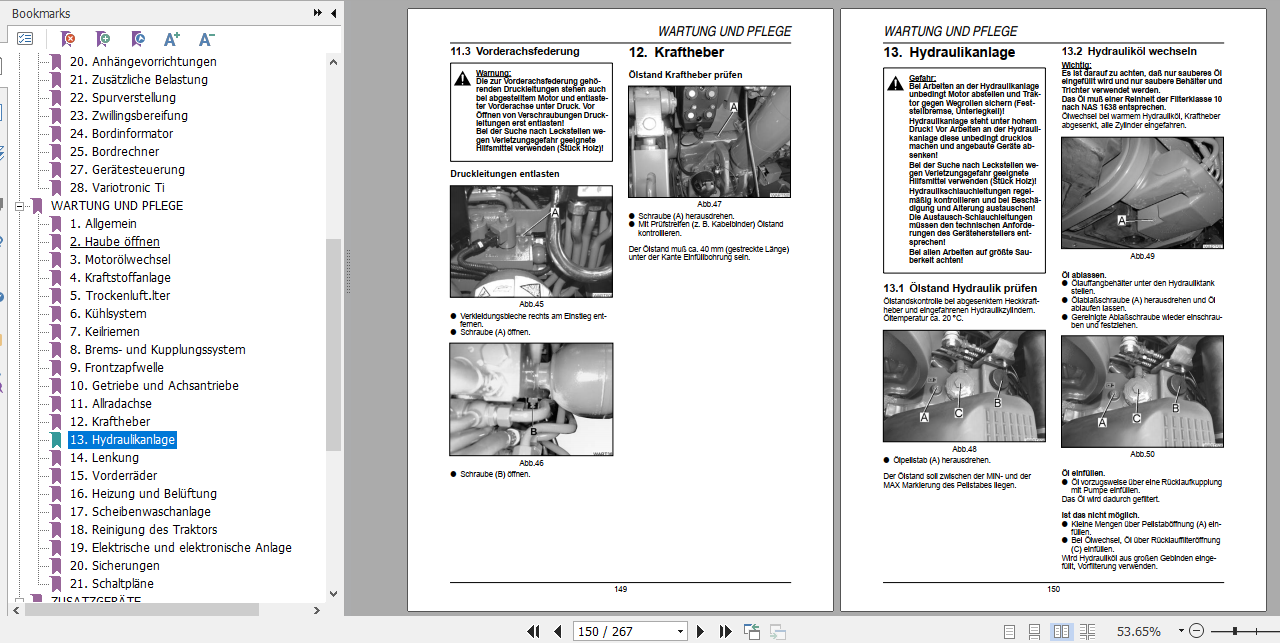Collapse the WARTUNG UND PFLEGE bookmark tree
This screenshot has width=1280, height=643.
(x=20, y=206)
